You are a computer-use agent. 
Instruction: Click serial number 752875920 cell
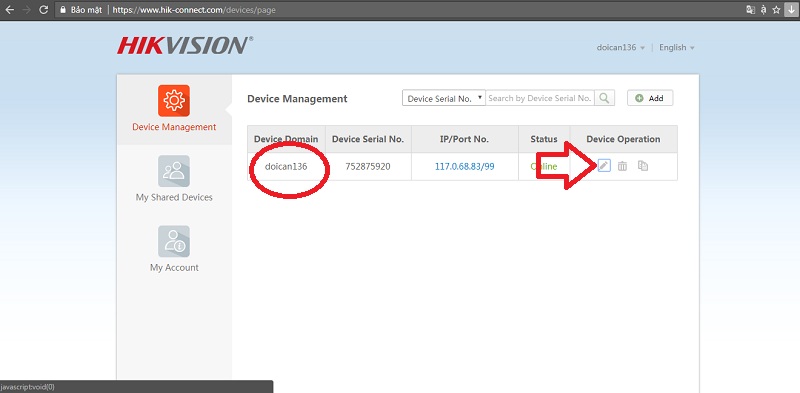point(368,166)
